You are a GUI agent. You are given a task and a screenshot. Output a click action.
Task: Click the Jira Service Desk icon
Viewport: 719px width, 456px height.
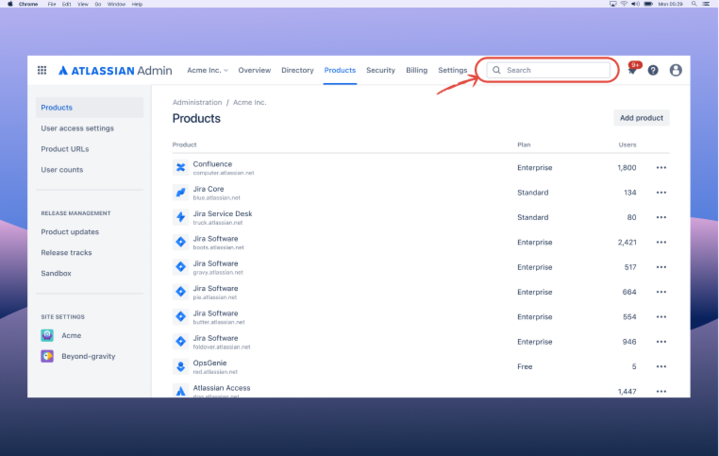pos(181,217)
